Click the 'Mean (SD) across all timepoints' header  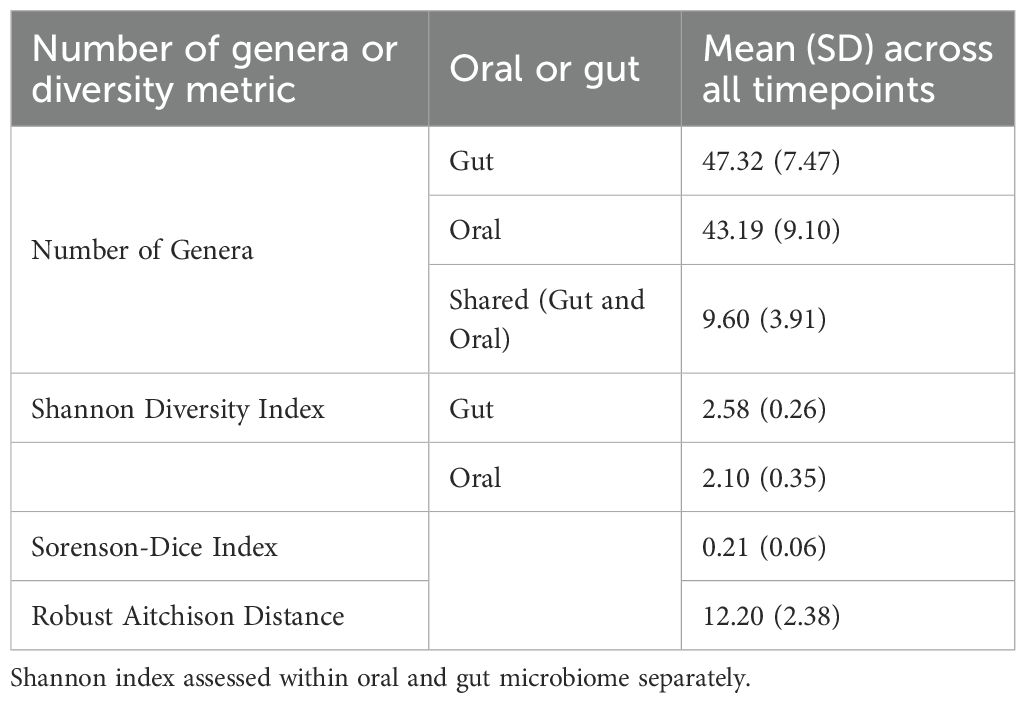pos(847,69)
